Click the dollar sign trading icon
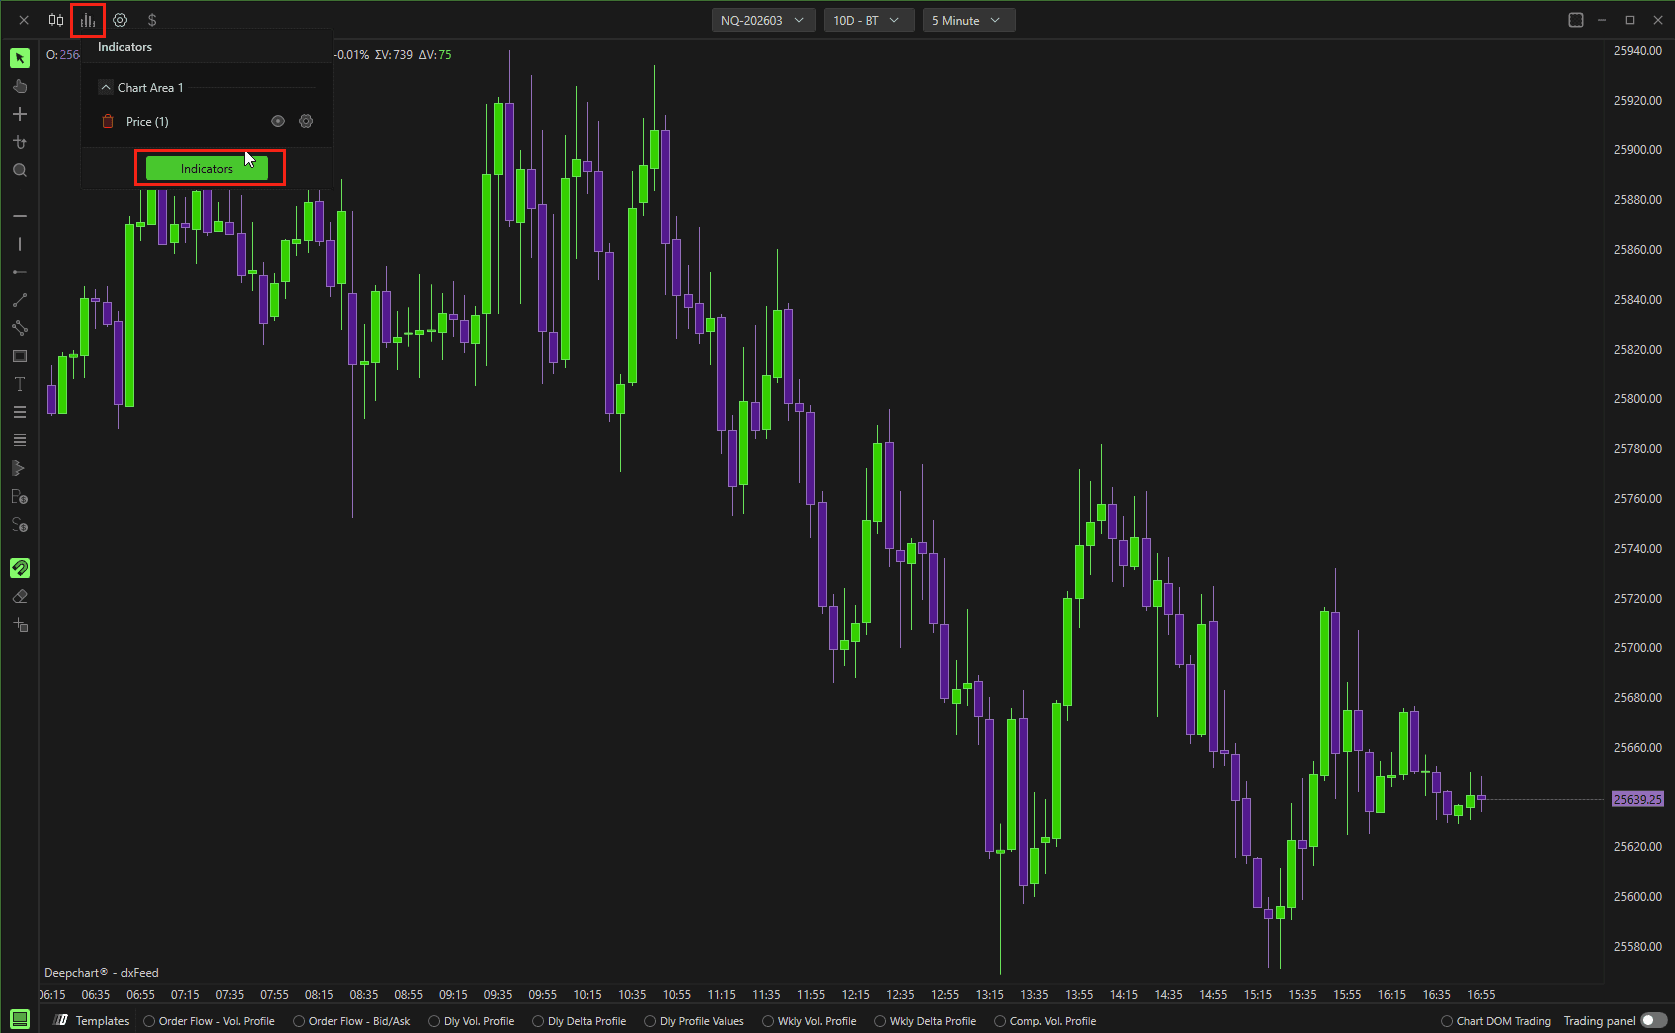 (152, 20)
